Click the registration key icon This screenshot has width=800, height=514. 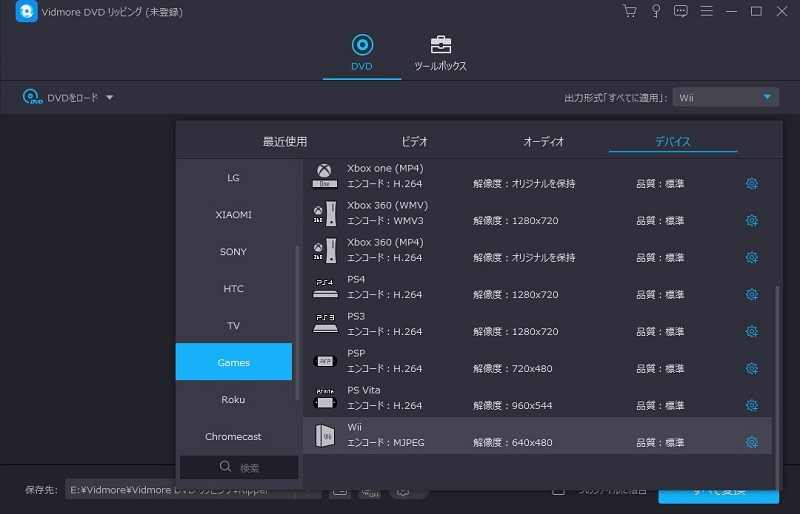click(656, 11)
